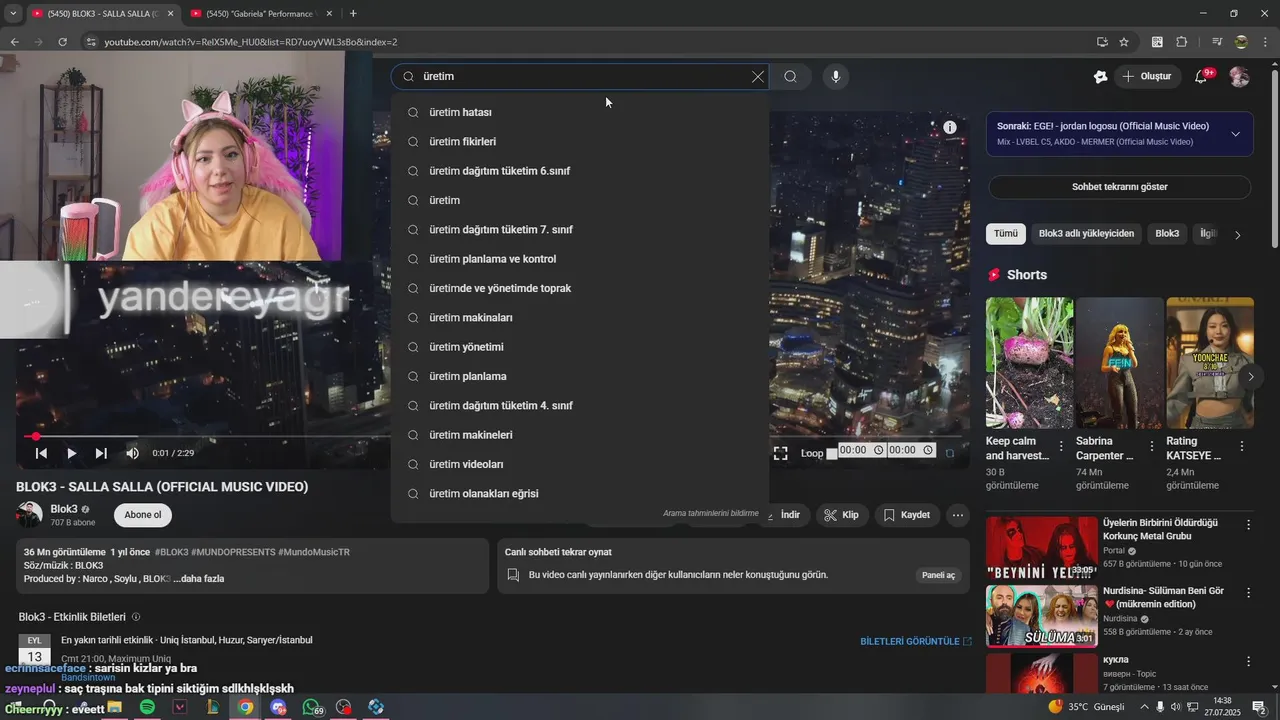Set the second loop time field
Screen dimensions: 1280x720
(911, 451)
